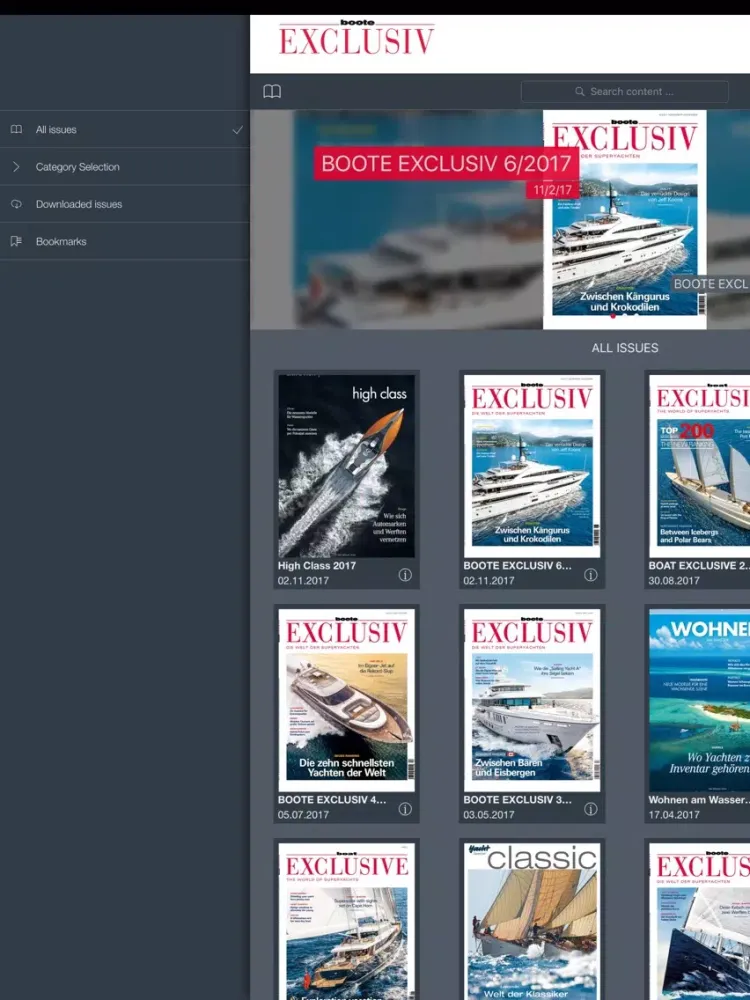Click the search magnifier icon
The image size is (750, 1000).
(x=580, y=91)
